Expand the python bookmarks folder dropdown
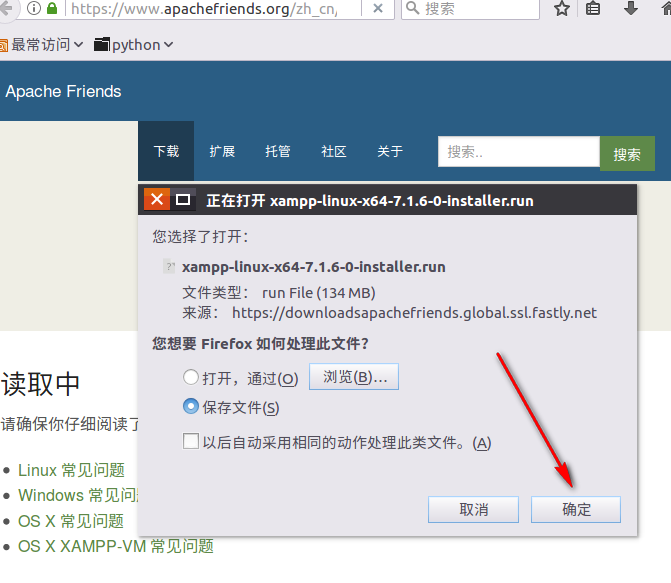Viewport: 671px width, 583px height. coord(169,45)
